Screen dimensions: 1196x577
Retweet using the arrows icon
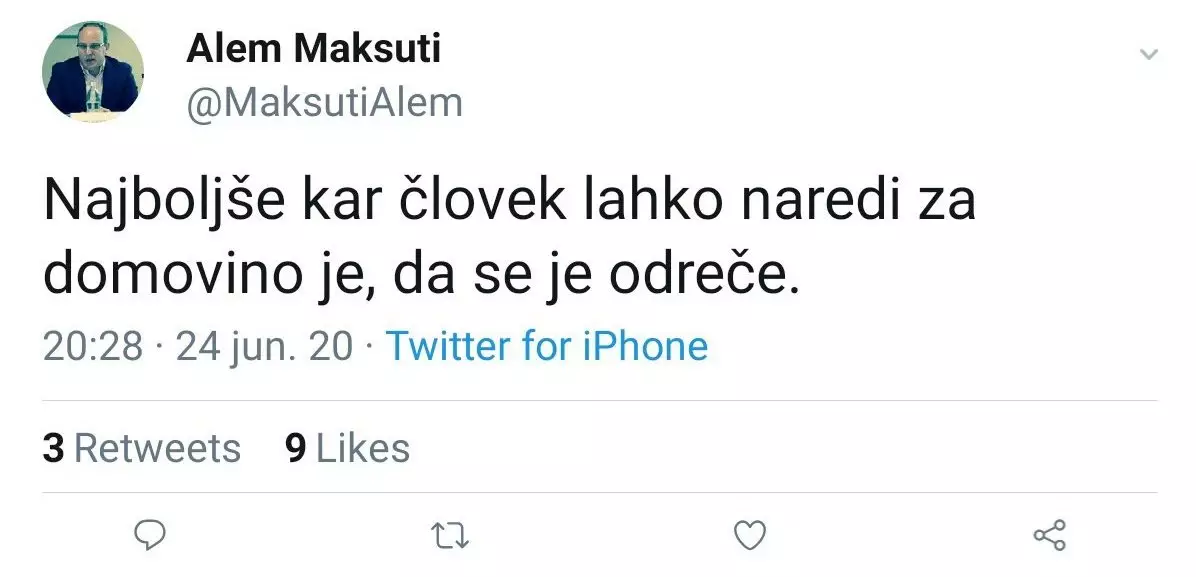tap(449, 536)
